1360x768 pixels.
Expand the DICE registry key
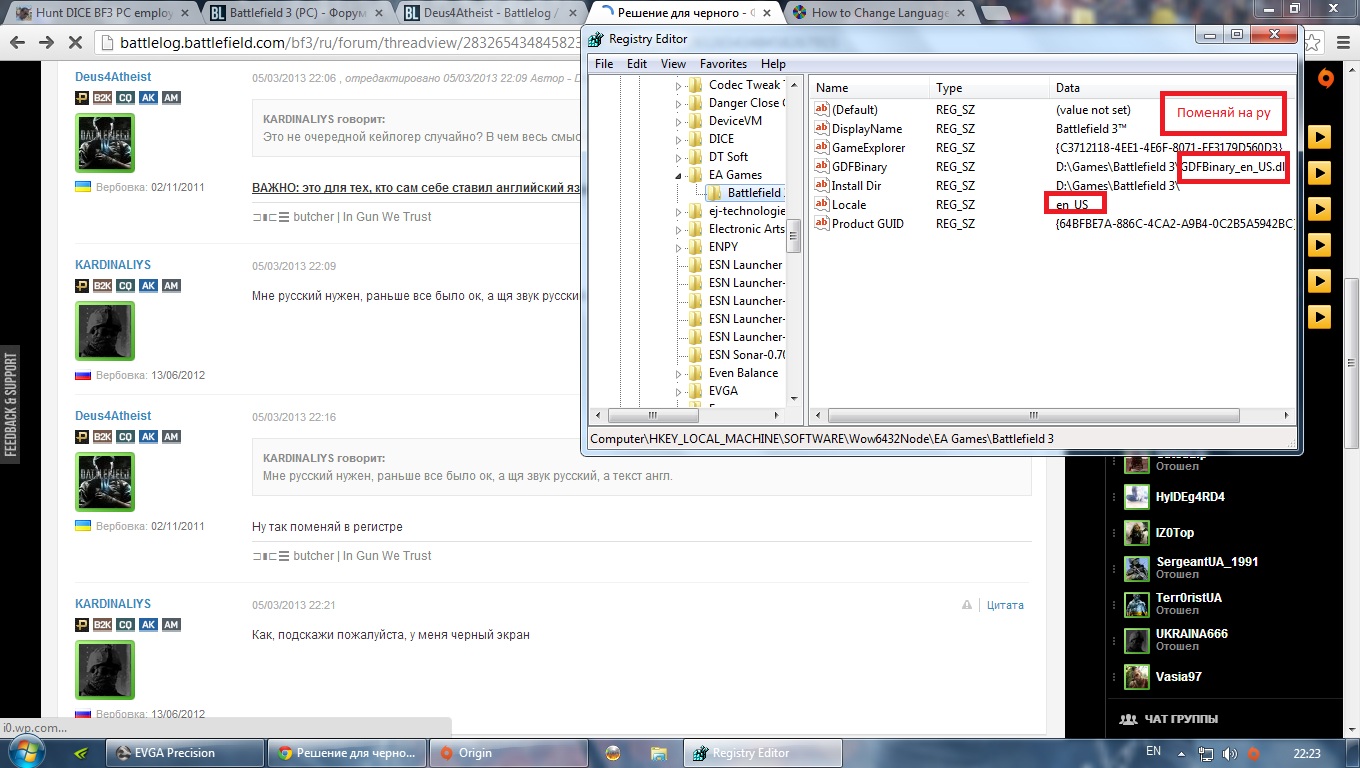(x=678, y=139)
